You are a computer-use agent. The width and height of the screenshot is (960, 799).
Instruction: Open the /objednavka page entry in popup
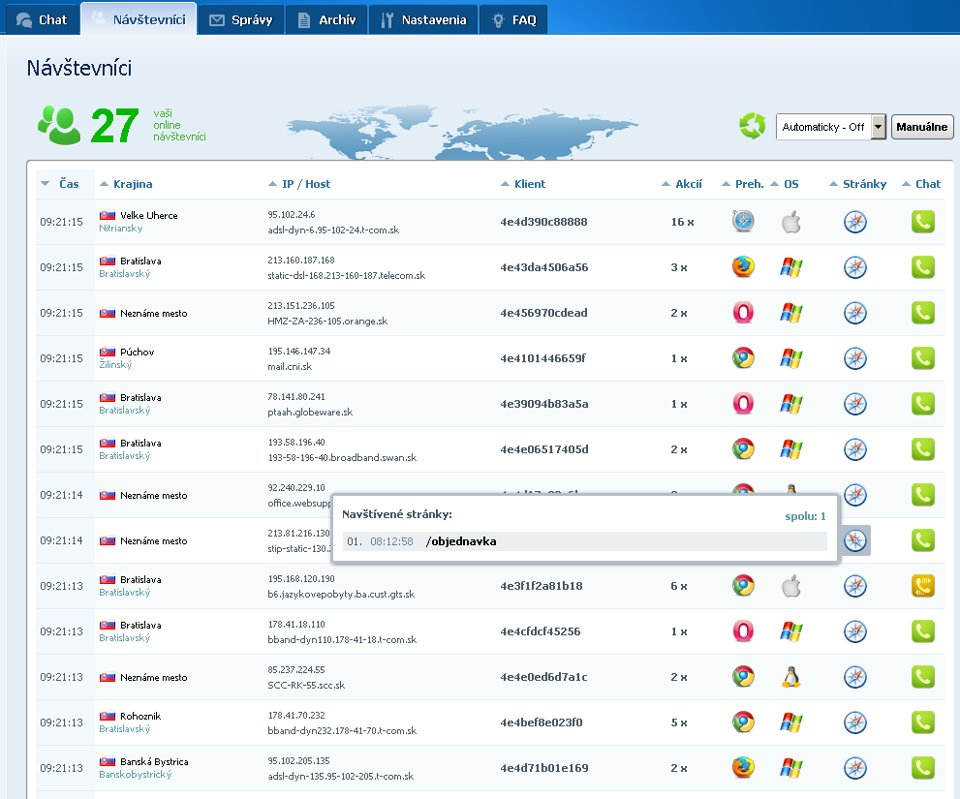pos(461,541)
